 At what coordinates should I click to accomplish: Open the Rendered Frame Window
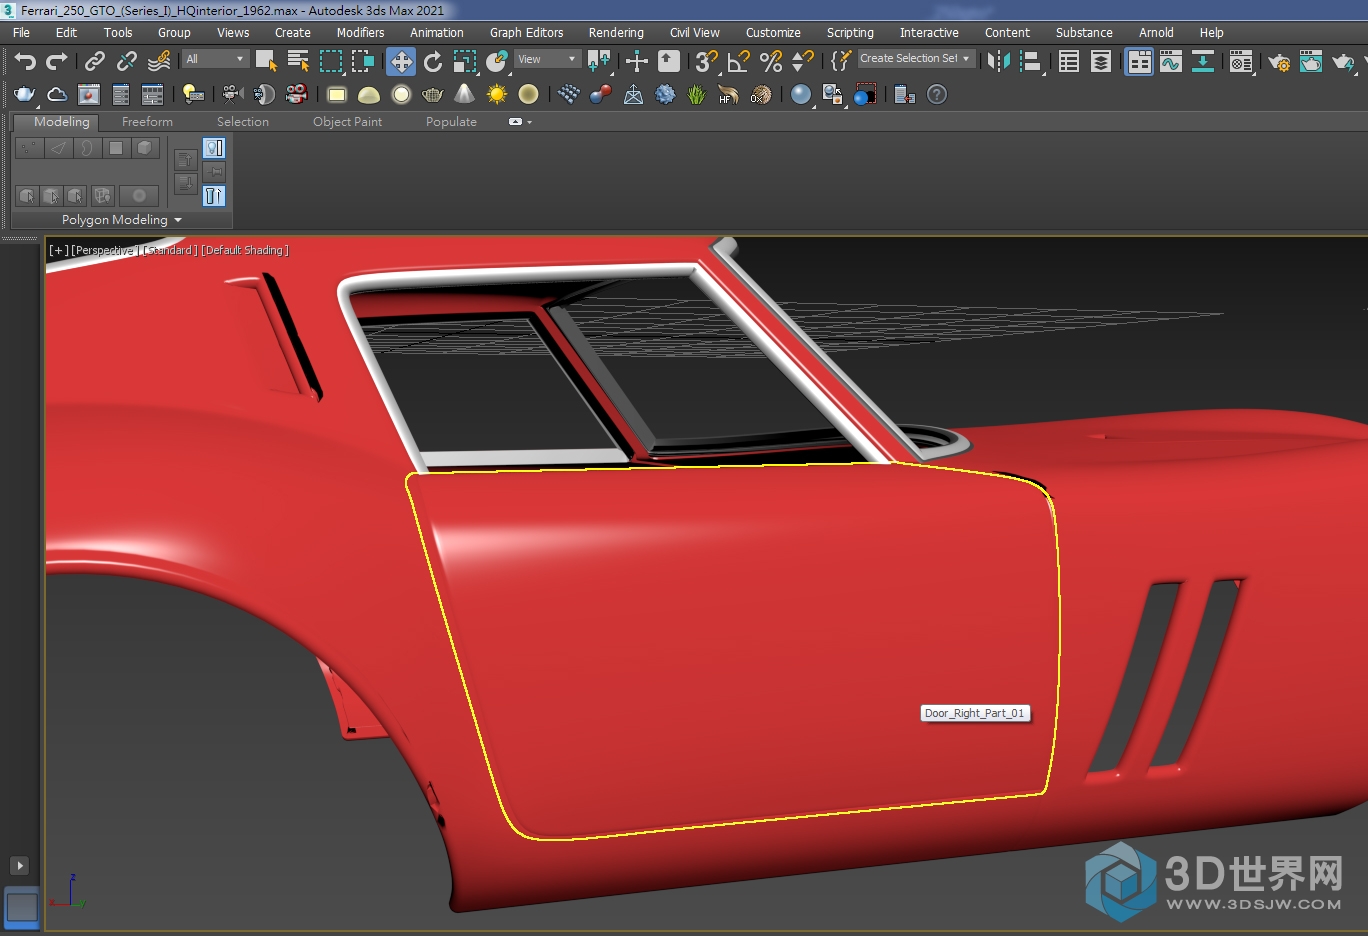coord(1311,62)
